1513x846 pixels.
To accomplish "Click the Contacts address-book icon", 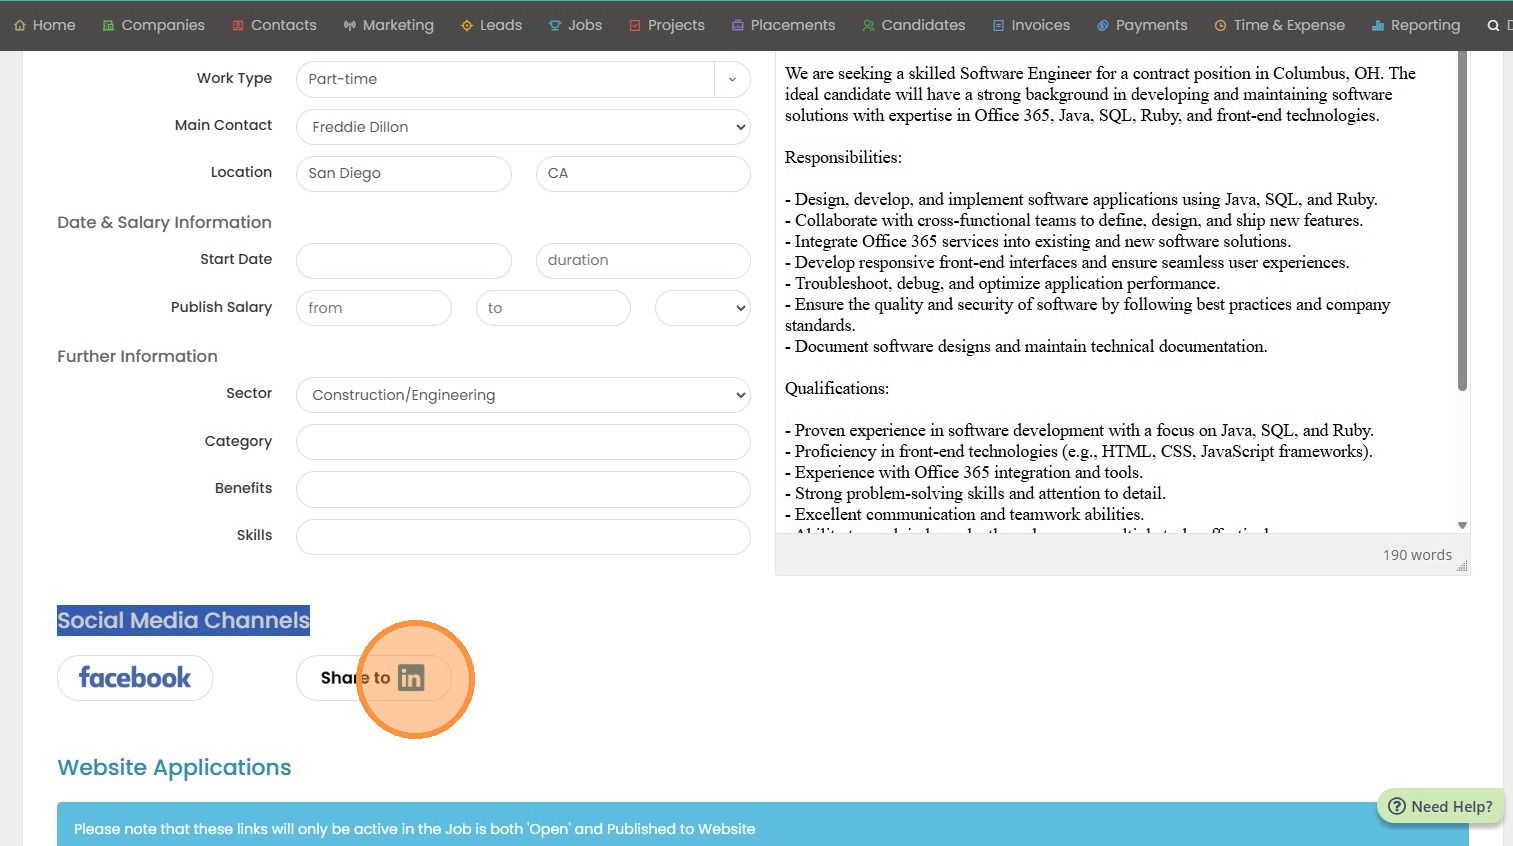I will click(x=238, y=25).
